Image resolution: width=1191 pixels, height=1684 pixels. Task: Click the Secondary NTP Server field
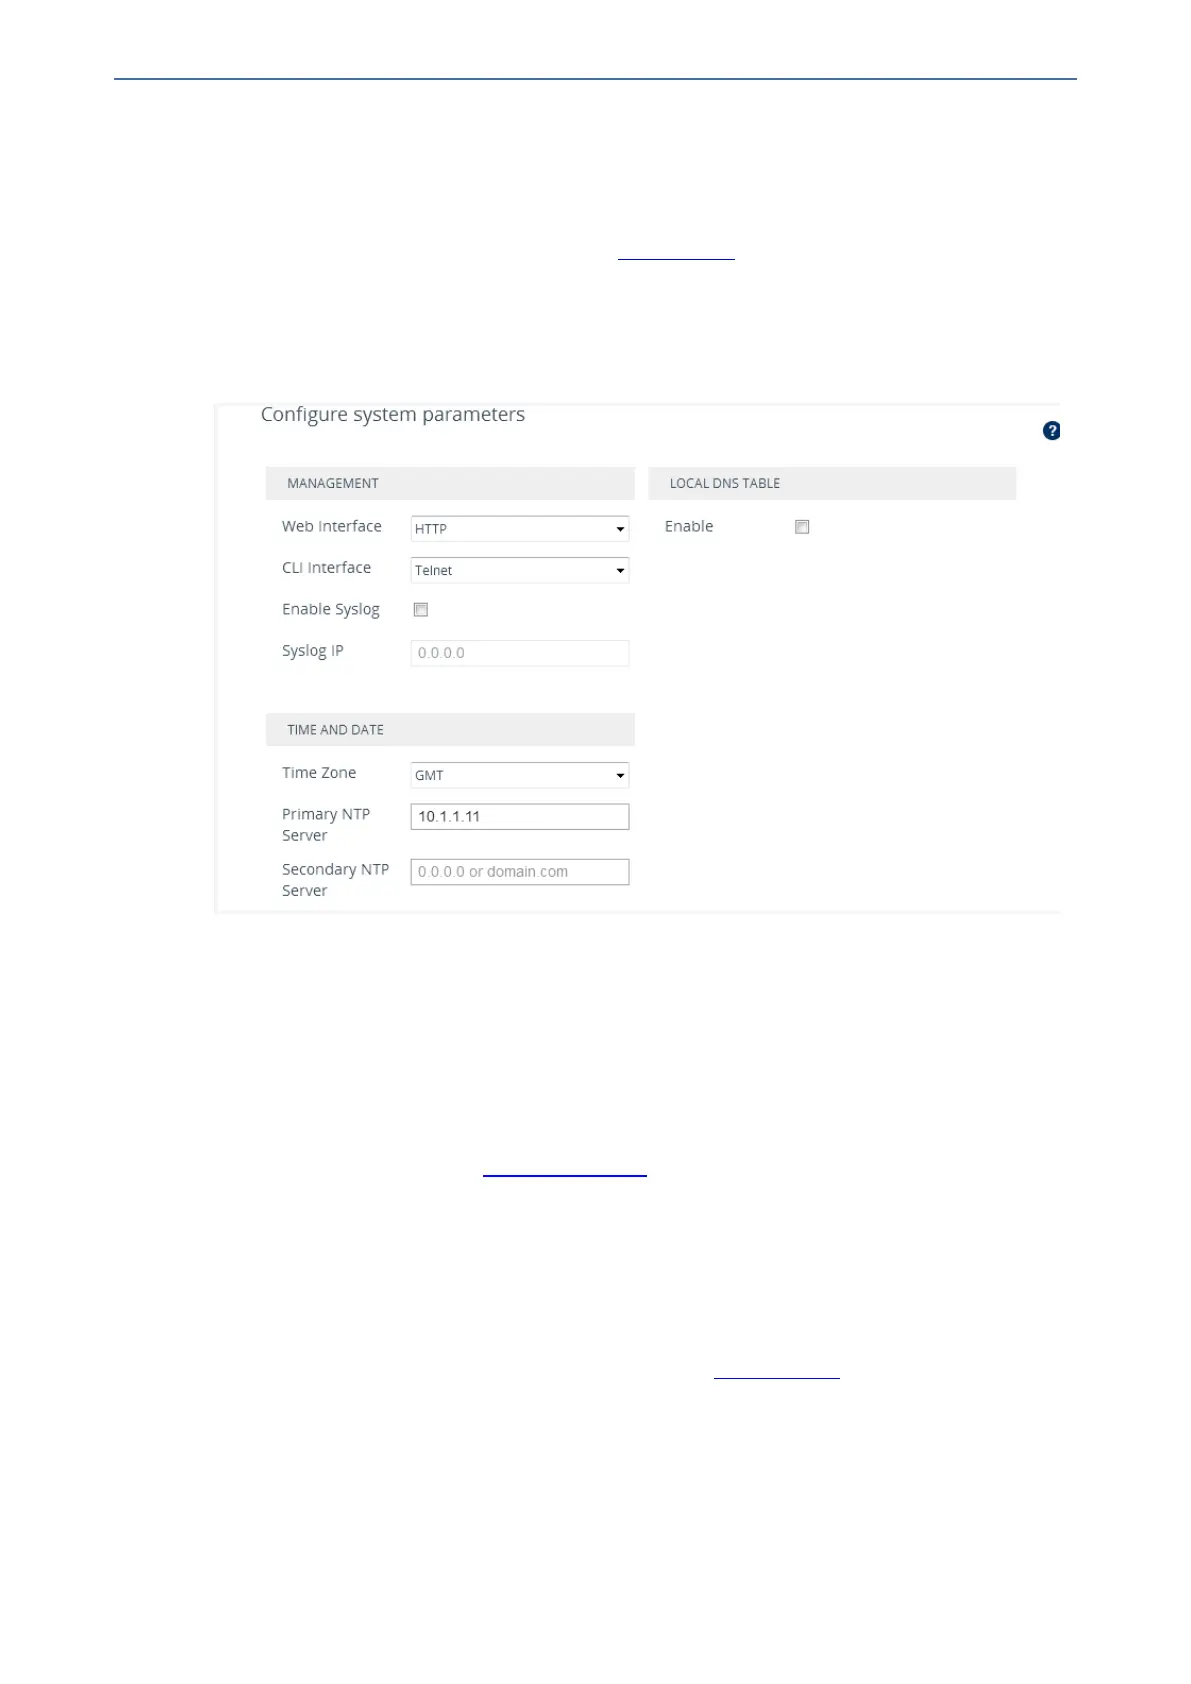pyautogui.click(x=520, y=872)
